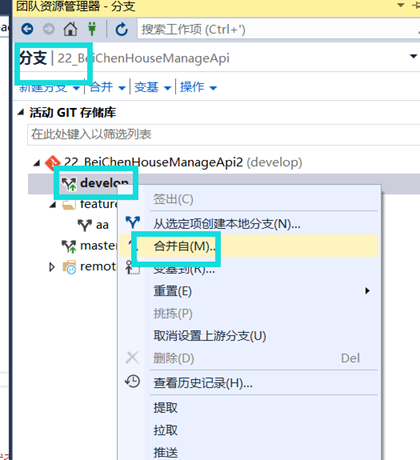Collapse the 活动 GIT 存储库 section
Image resolution: width=420 pixels, height=460 pixels.
tap(21, 112)
